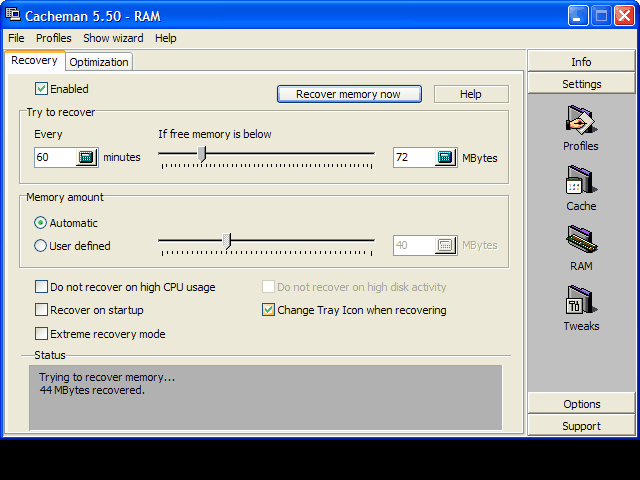Screen dimensions: 640x480
Task: Click the Status message text area
Action: tap(265, 397)
